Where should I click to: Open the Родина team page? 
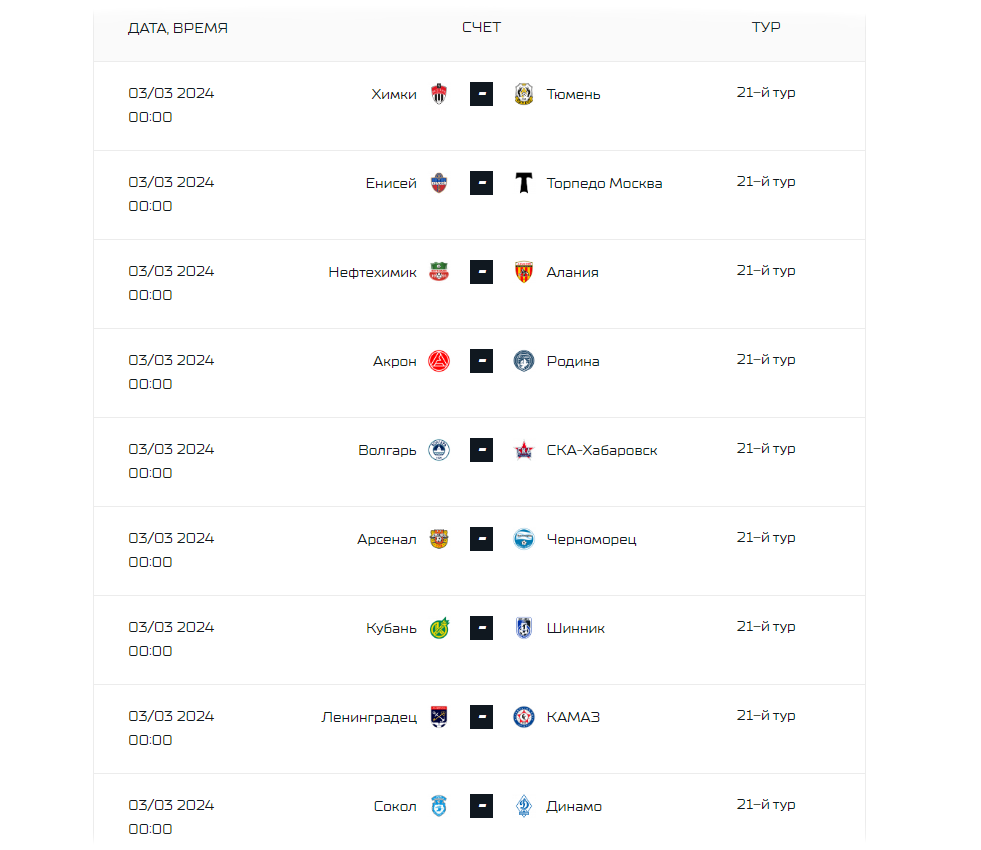573,361
